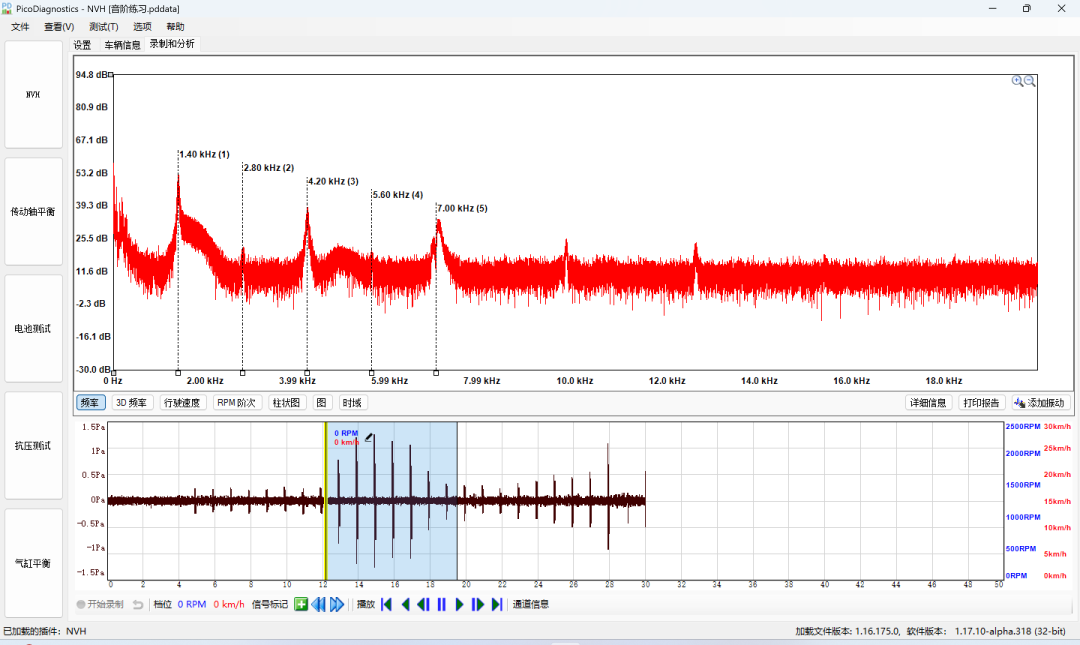Open 通道信息 channel info

(x=531, y=604)
